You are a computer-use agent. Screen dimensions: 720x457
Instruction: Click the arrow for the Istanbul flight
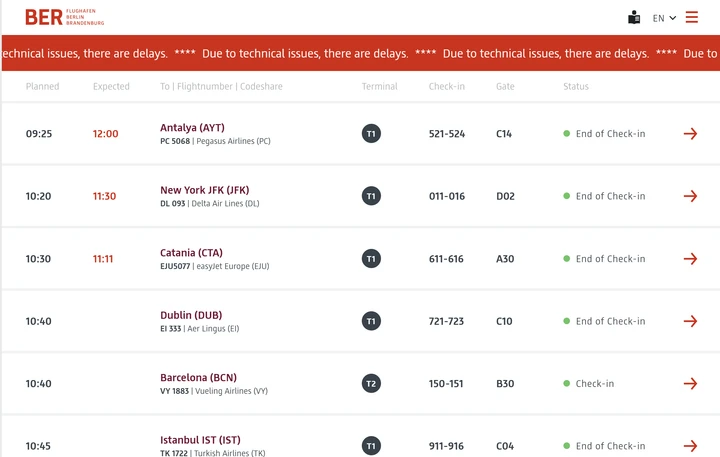click(690, 446)
